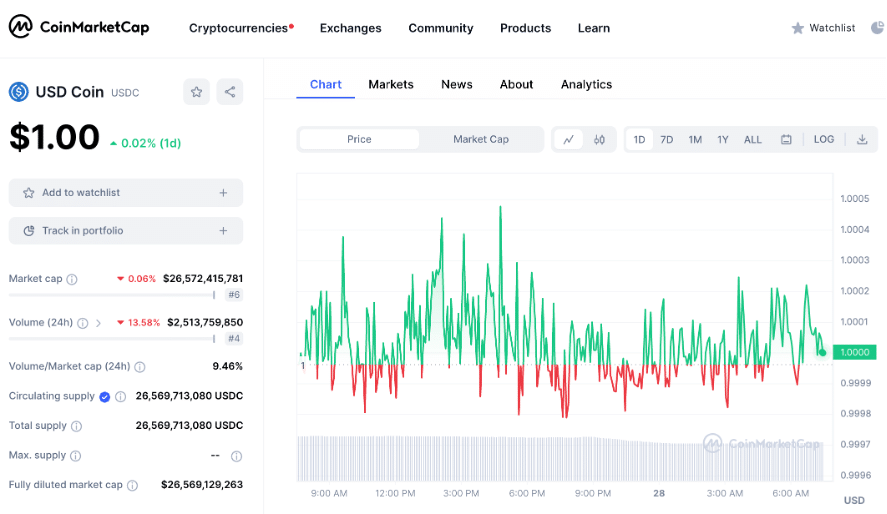Click Add to watchlist button
Screen dimensions: 887x514
125,193
